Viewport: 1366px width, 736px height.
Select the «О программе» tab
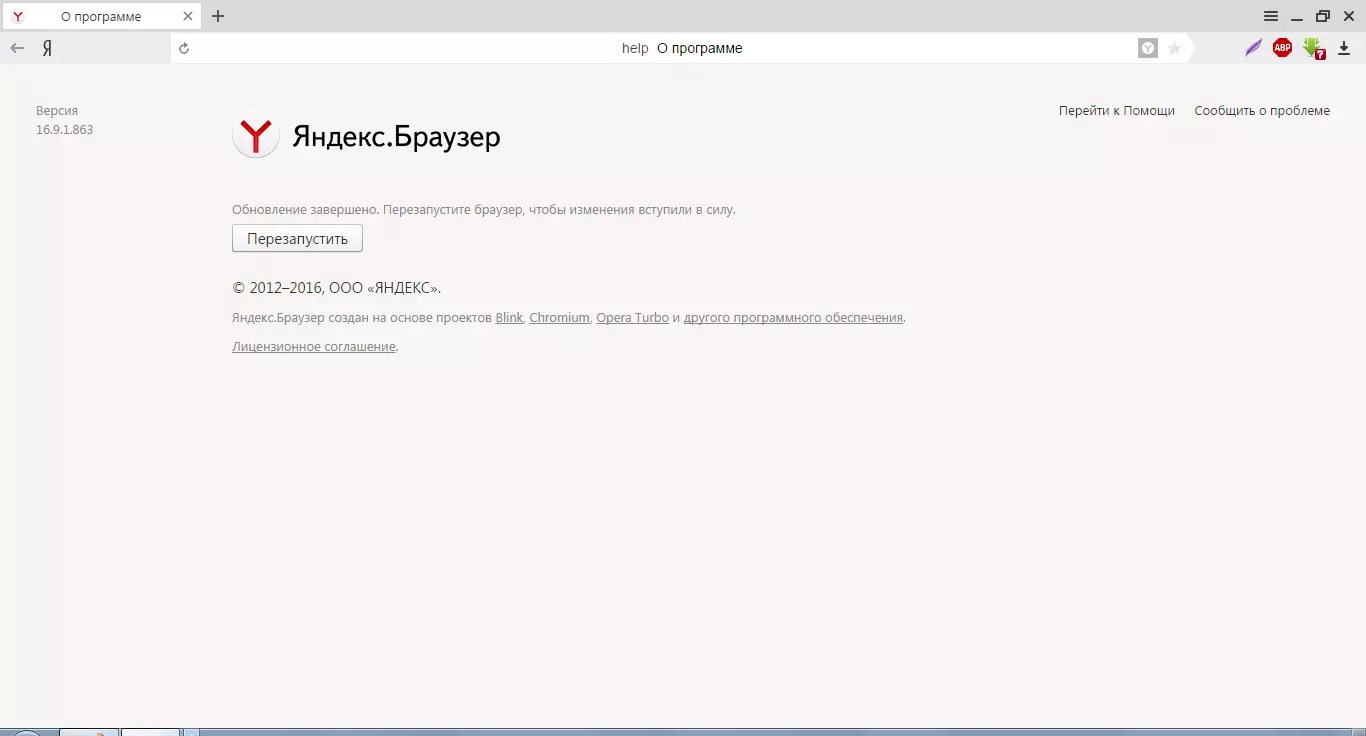pyautogui.click(x=100, y=16)
